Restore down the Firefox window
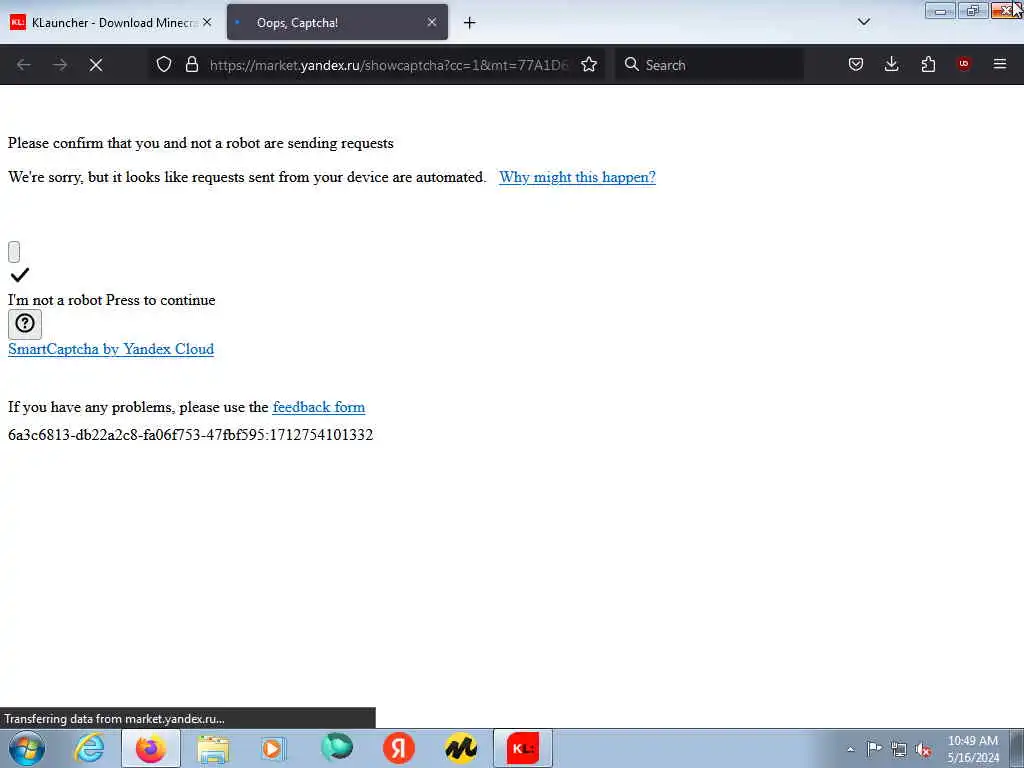 pyautogui.click(x=973, y=10)
